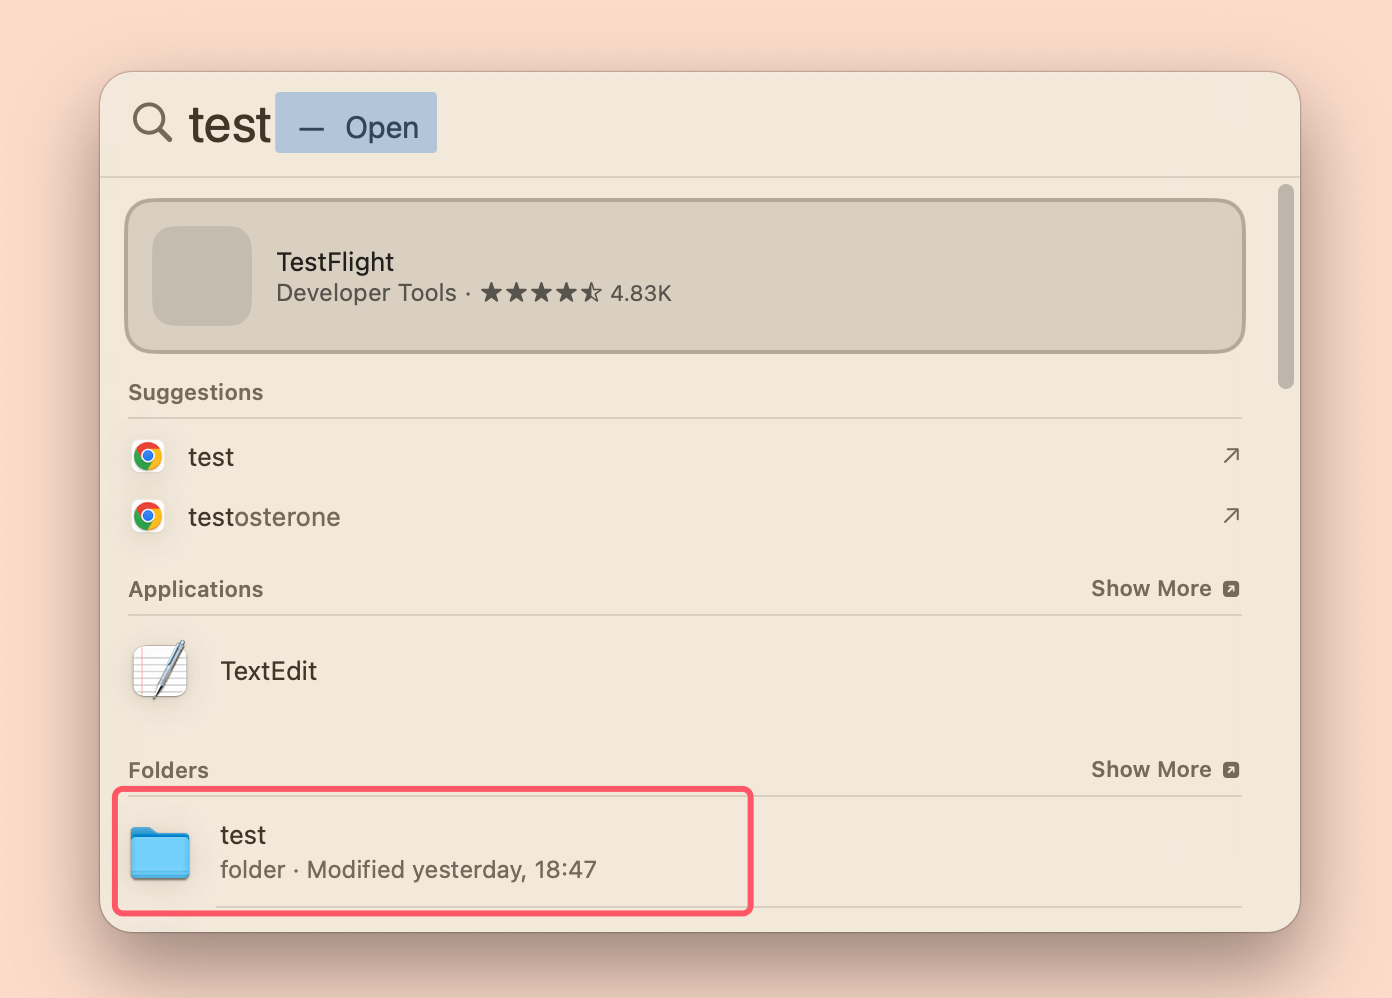
Task: Open the TextEdit application result
Action: tap(268, 671)
